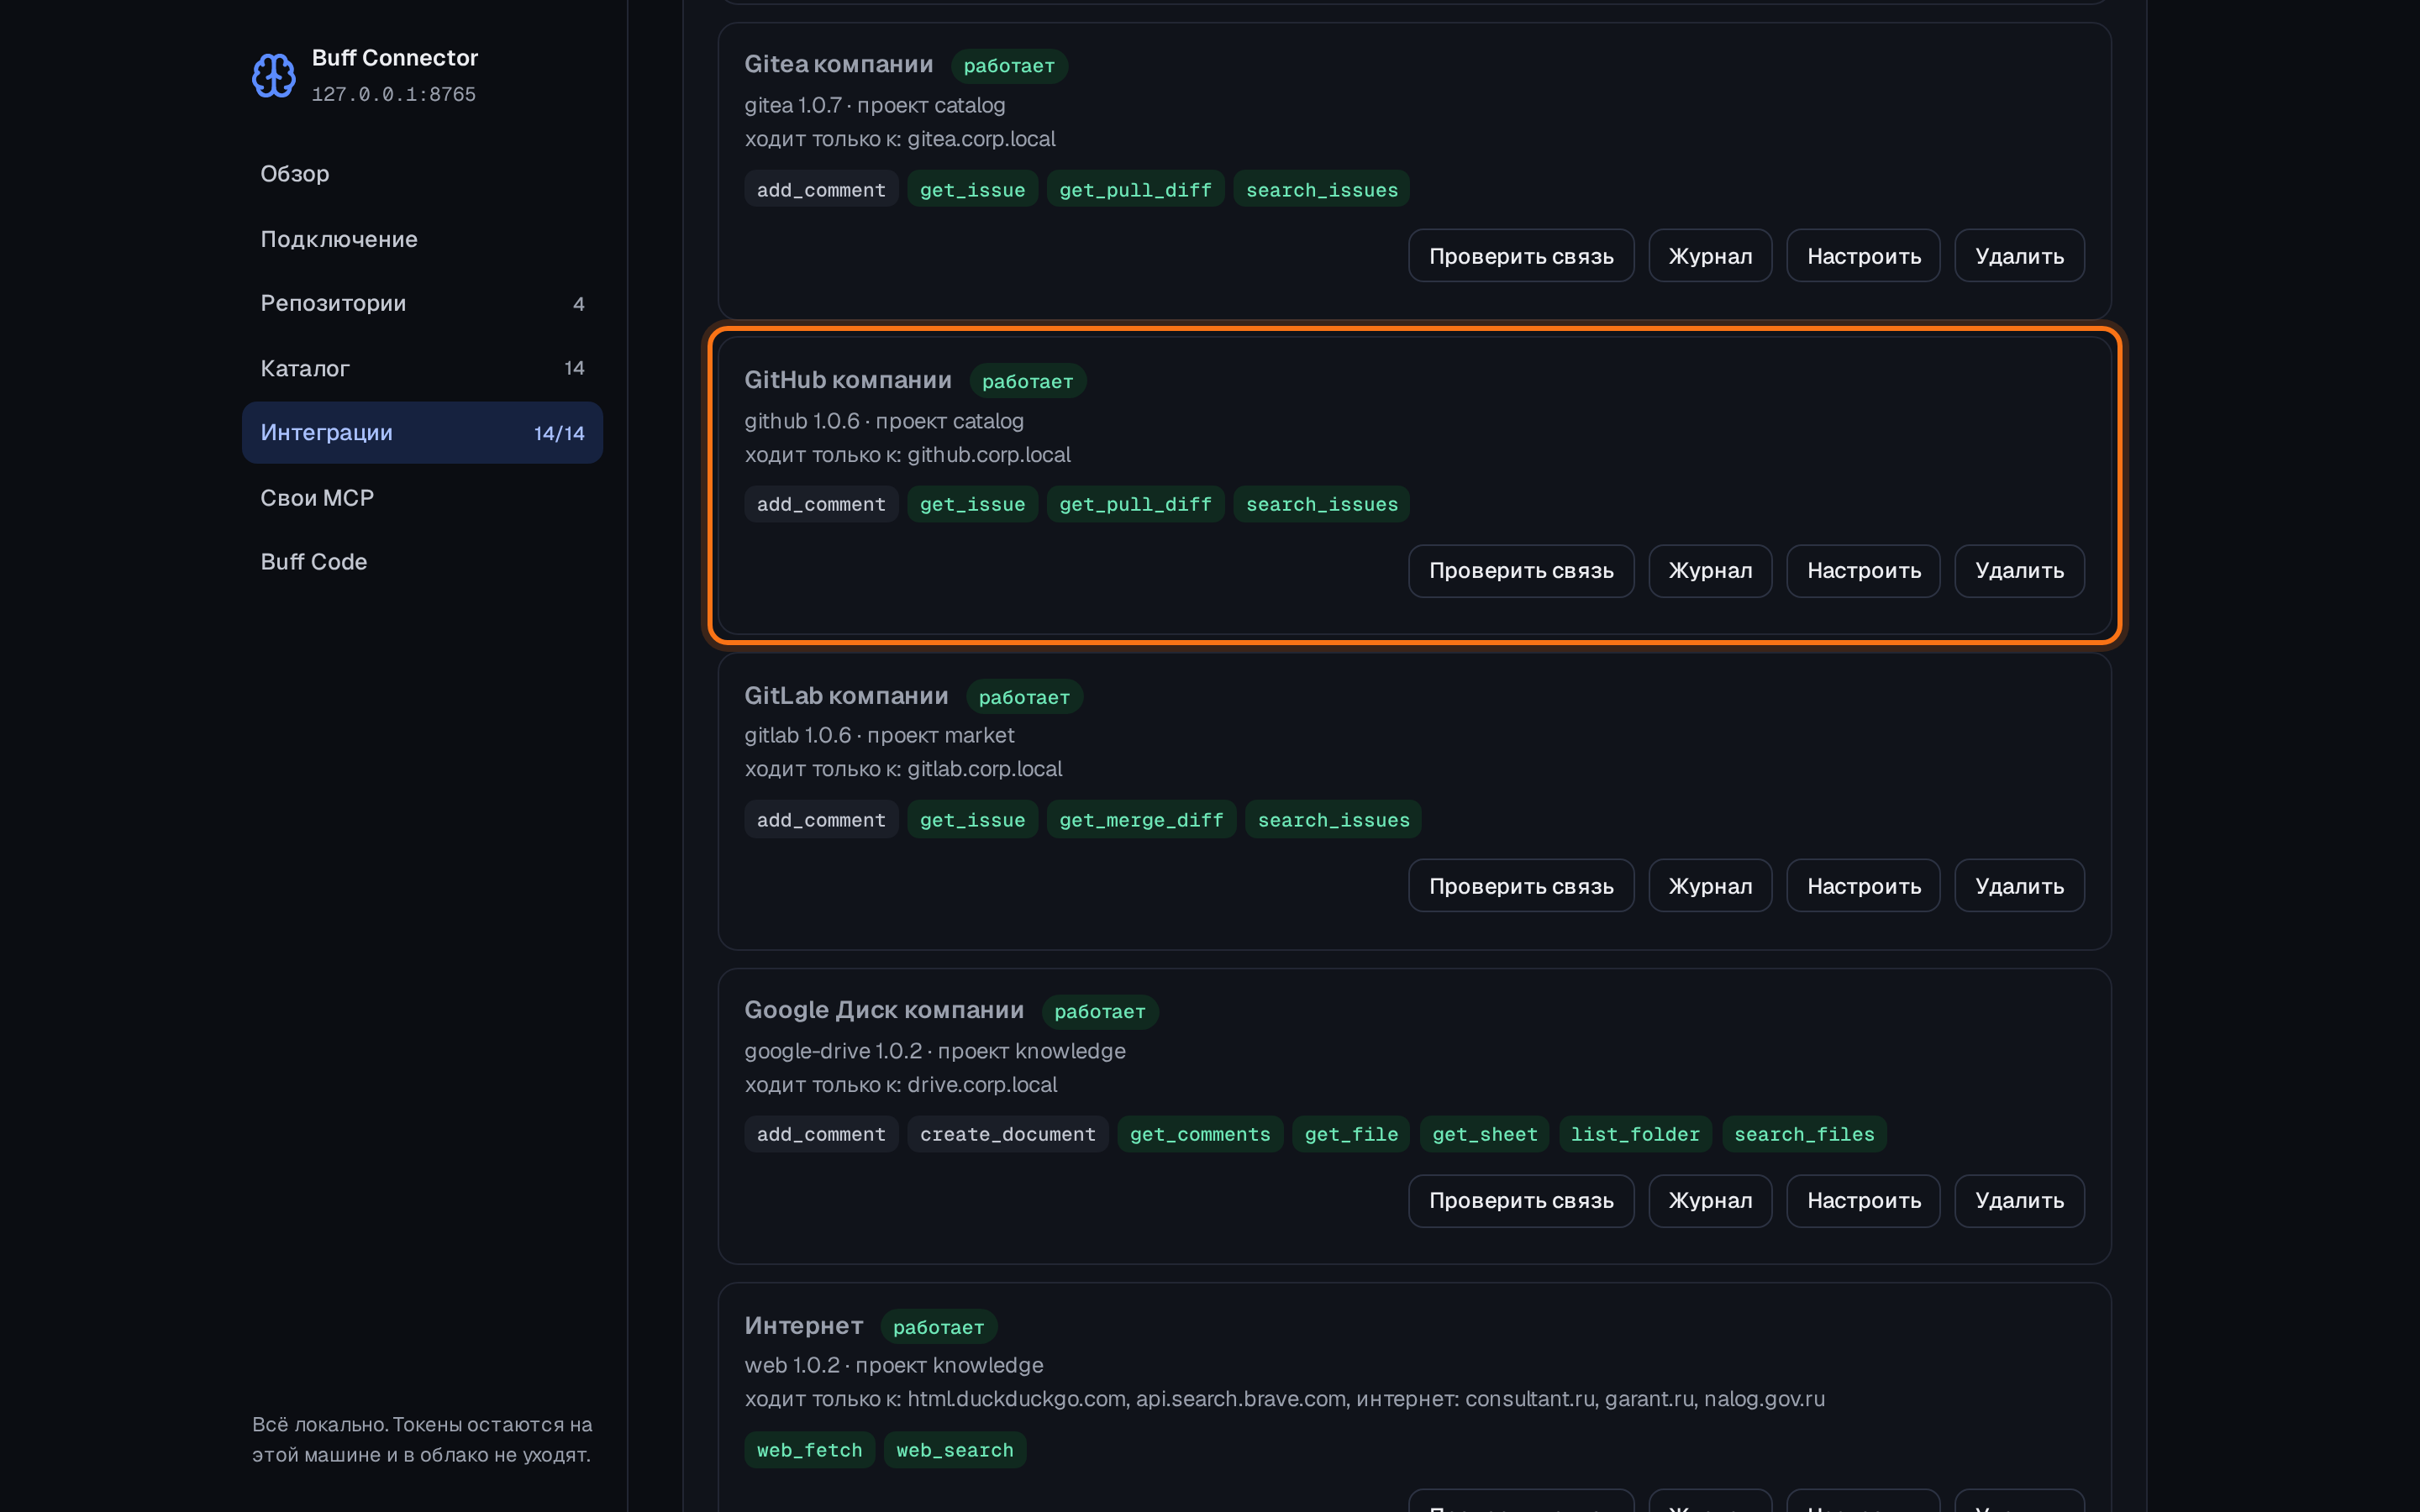
Task: Open Buff Code in sidebar
Action: point(422,562)
